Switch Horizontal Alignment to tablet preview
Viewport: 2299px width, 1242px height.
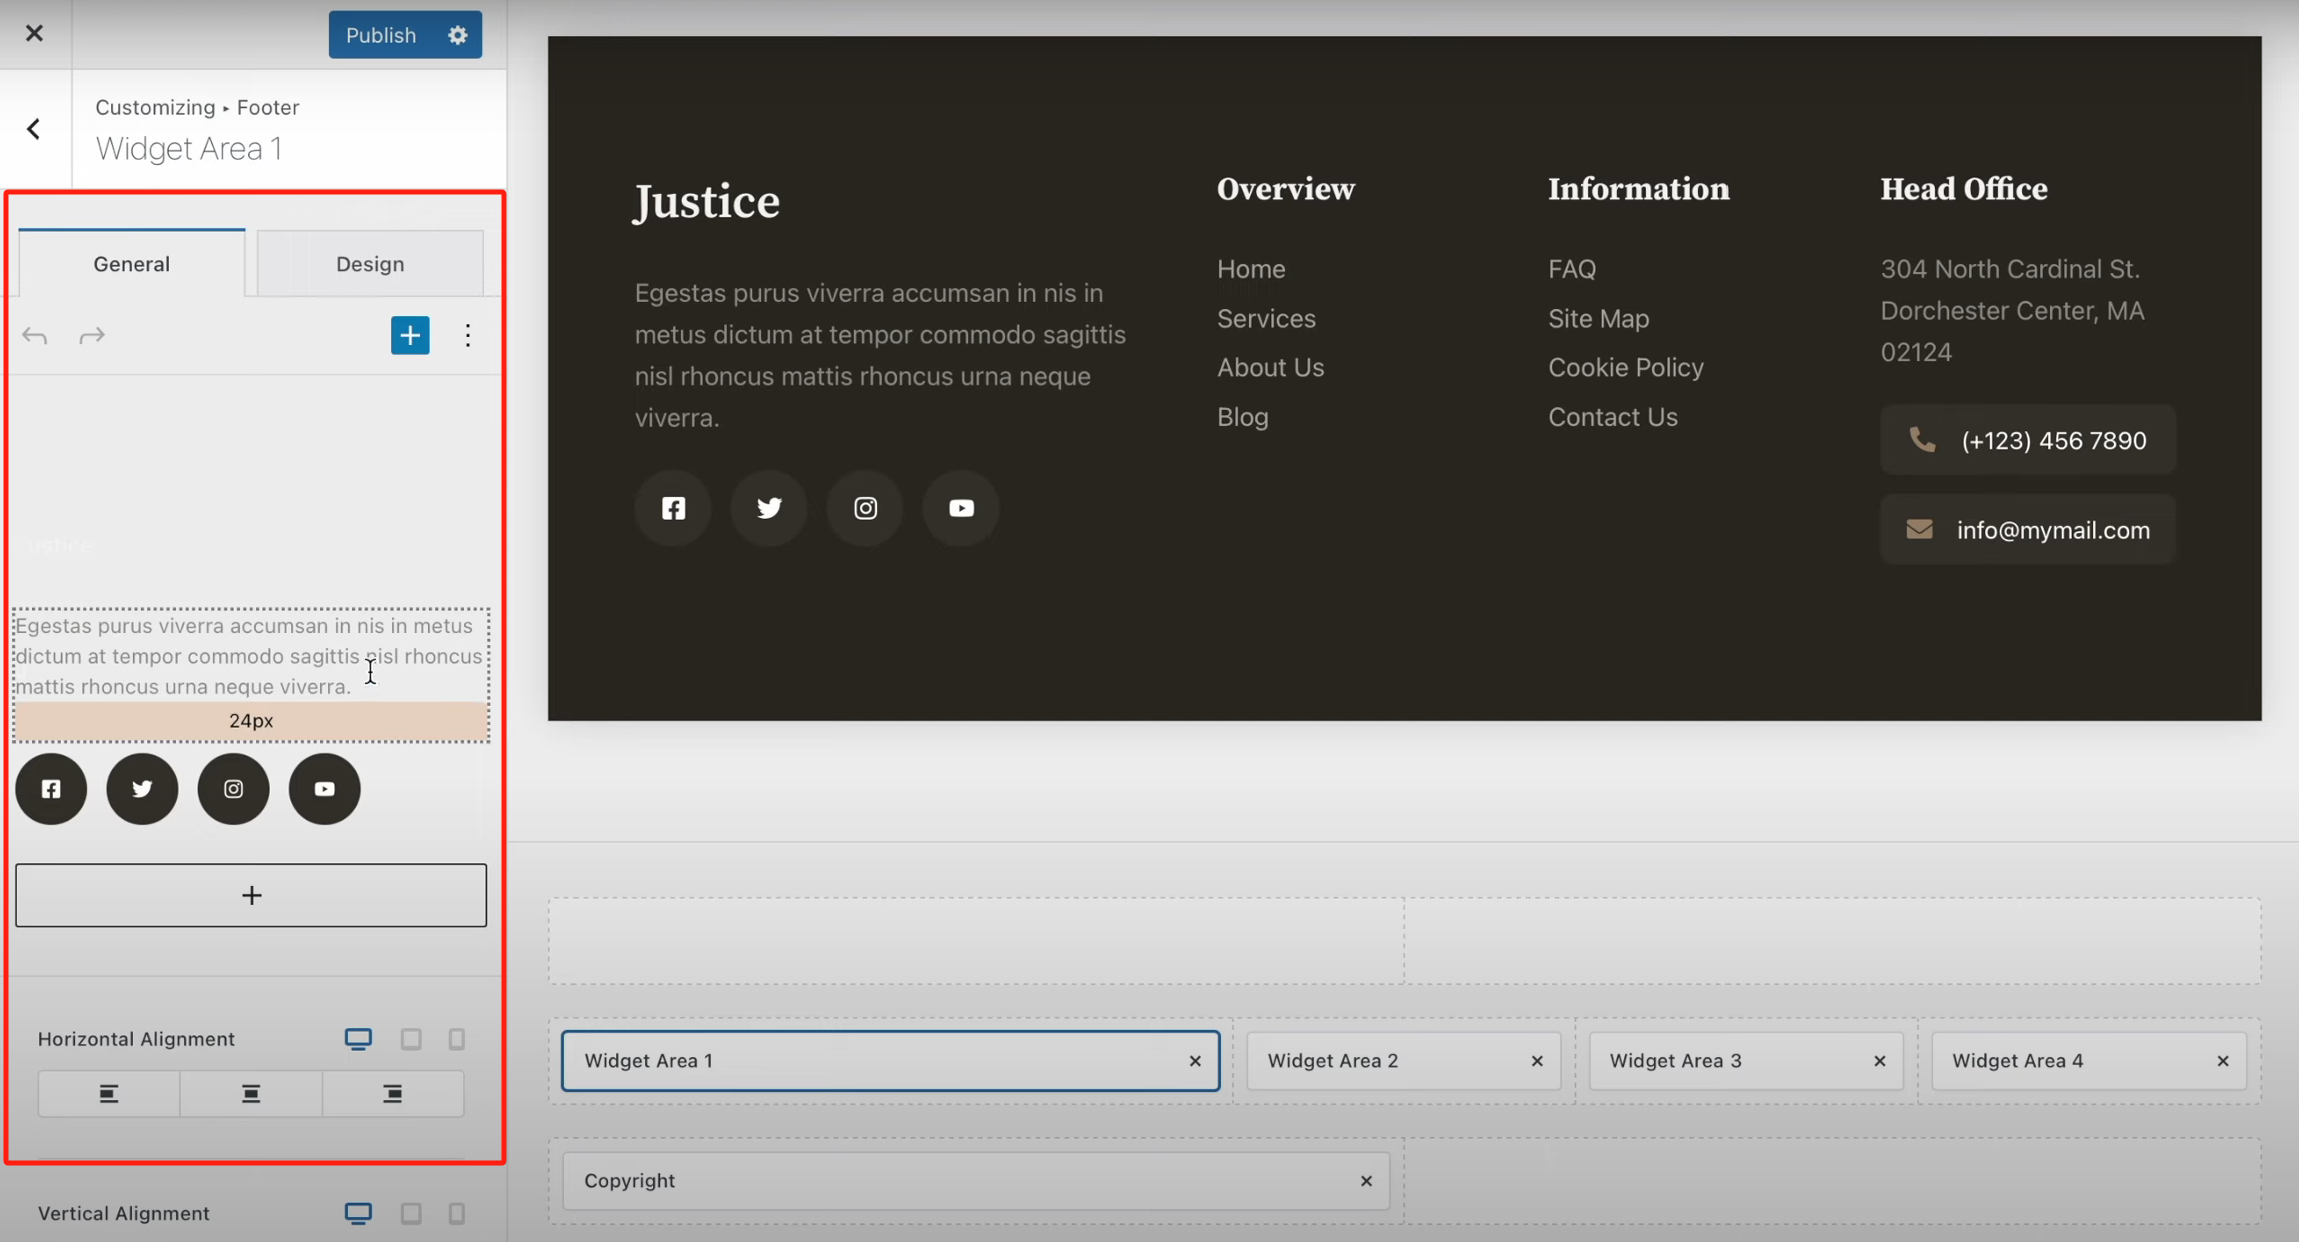point(410,1038)
